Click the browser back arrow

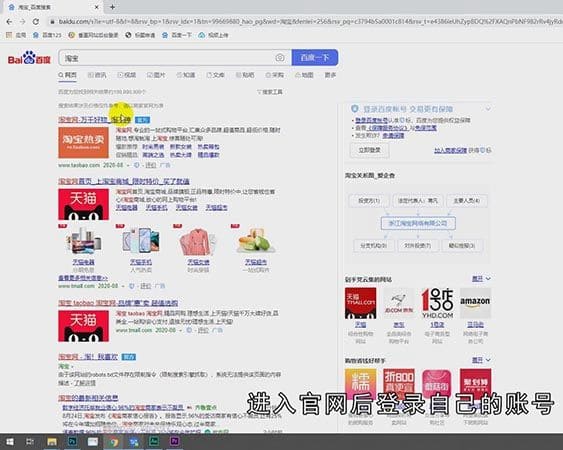pyautogui.click(x=9, y=22)
